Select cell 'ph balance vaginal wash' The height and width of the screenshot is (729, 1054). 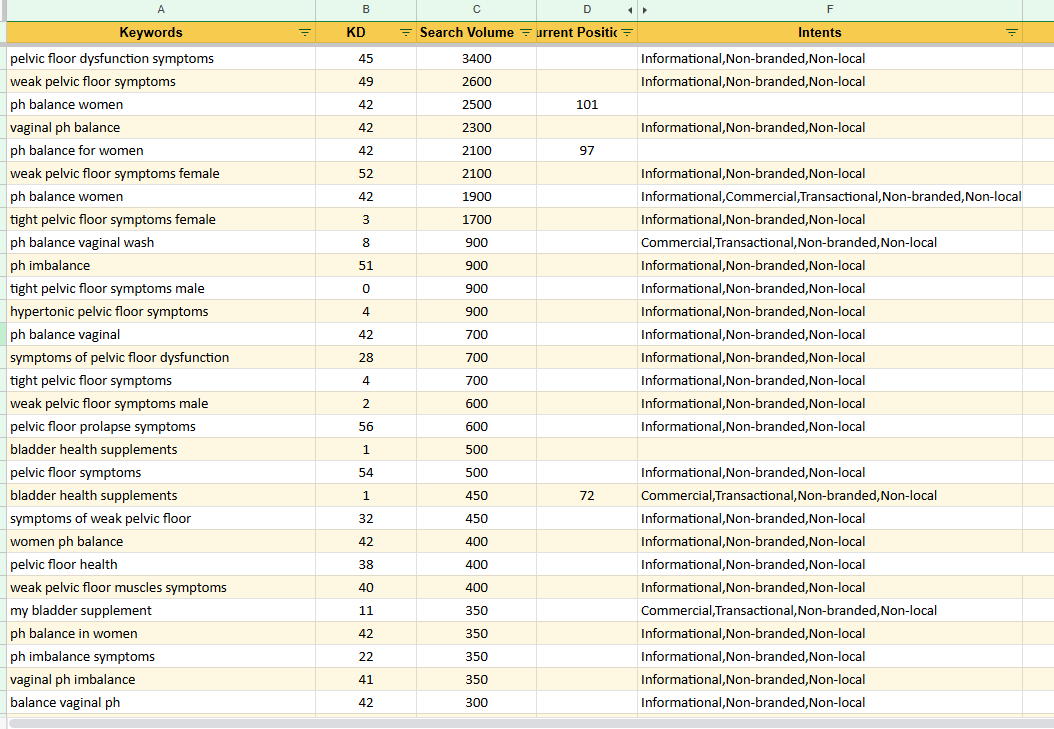[x=161, y=243]
